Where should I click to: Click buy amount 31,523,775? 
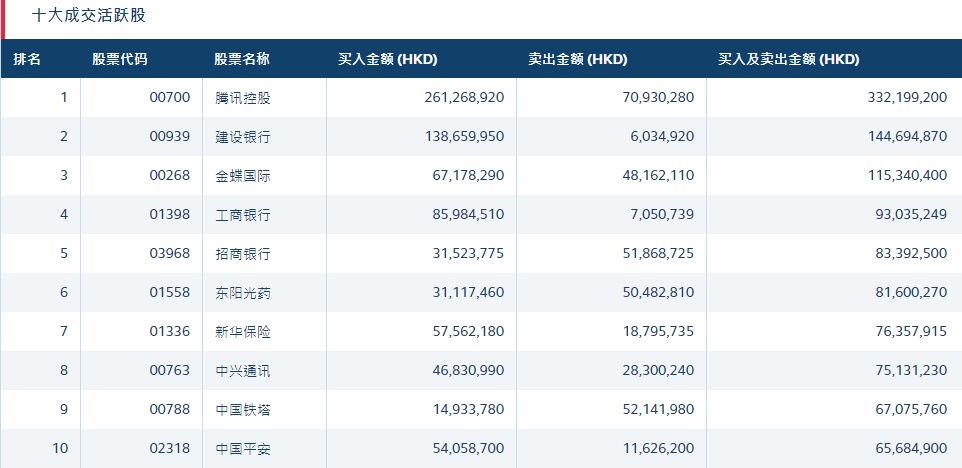(468, 253)
